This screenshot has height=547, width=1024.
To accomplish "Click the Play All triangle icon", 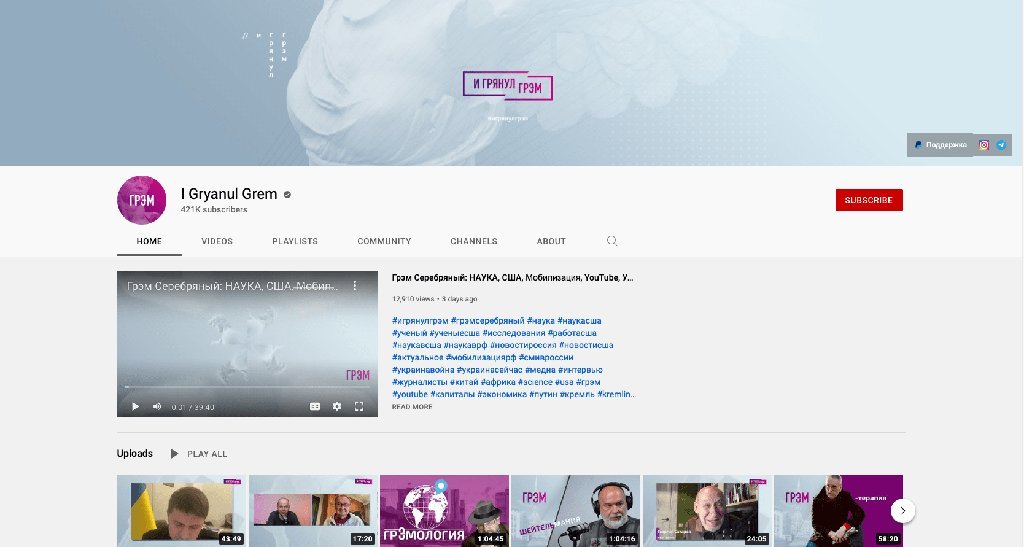I will (x=174, y=454).
